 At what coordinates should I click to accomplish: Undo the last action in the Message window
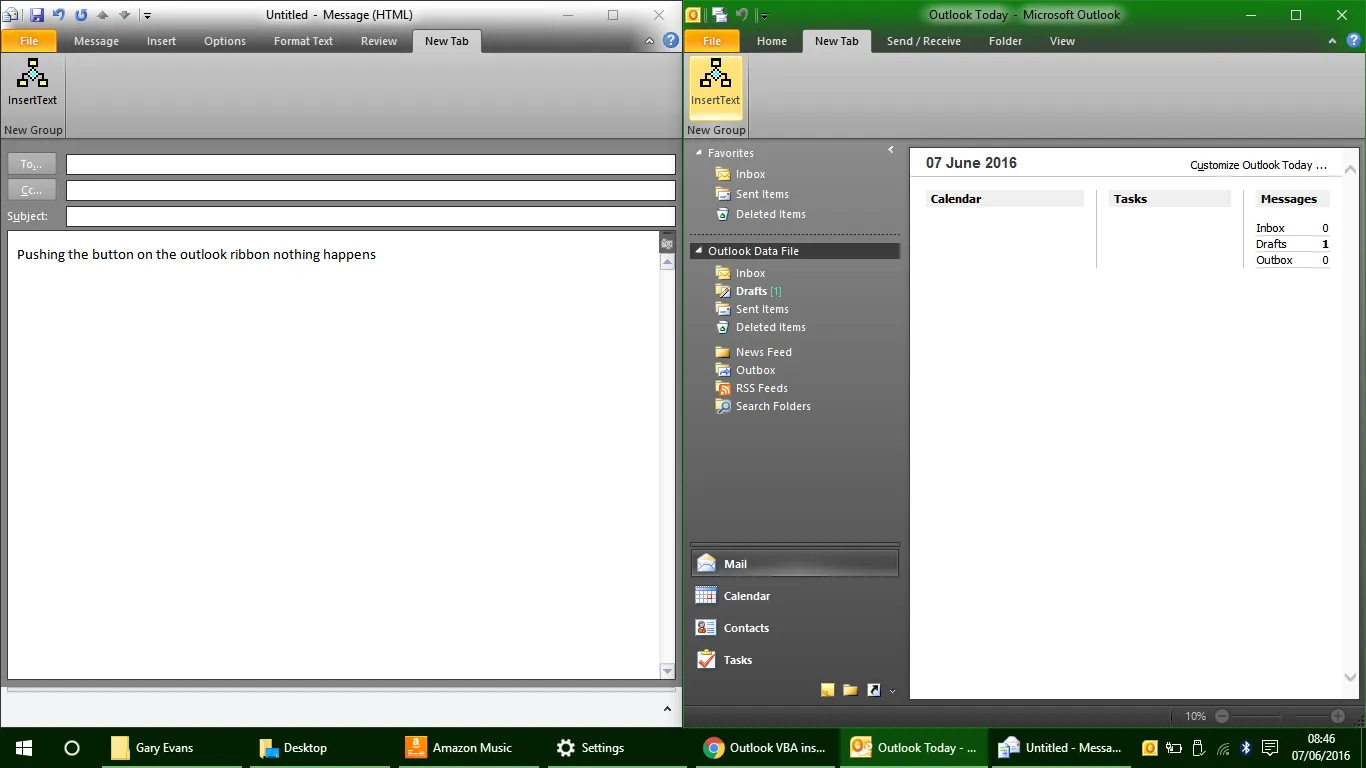(59, 15)
